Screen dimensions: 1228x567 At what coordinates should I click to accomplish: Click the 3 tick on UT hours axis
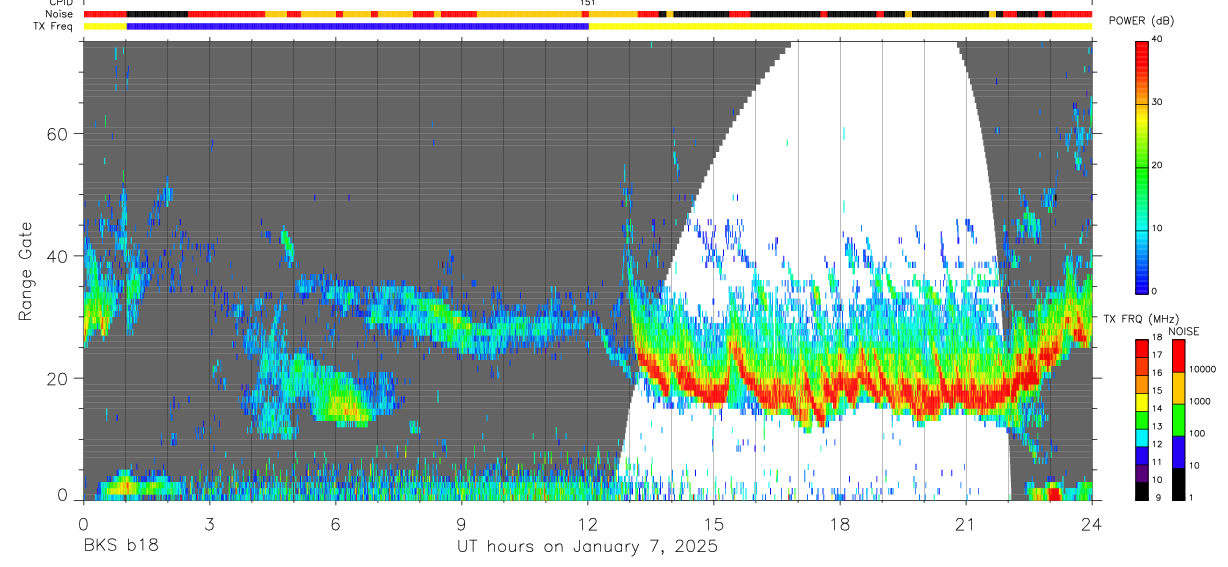click(x=209, y=523)
